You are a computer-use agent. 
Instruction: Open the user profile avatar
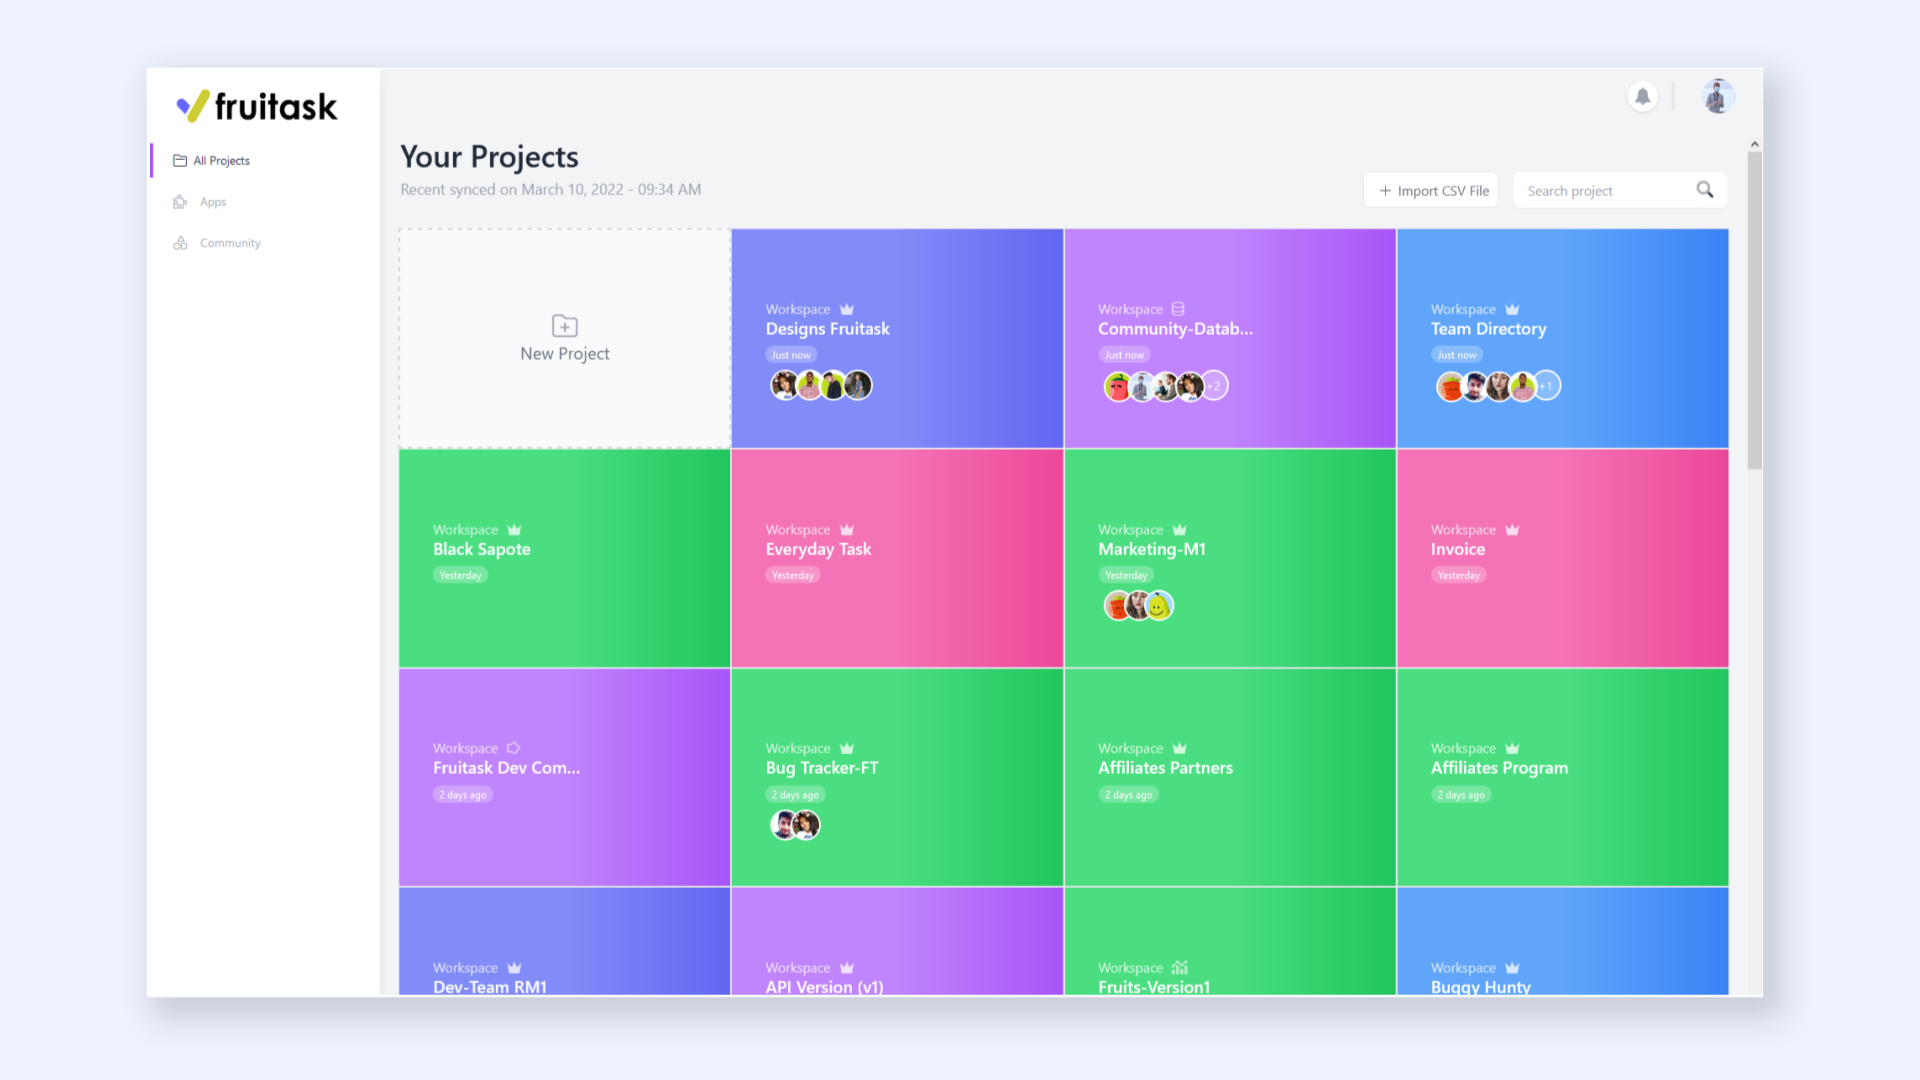click(x=1717, y=96)
